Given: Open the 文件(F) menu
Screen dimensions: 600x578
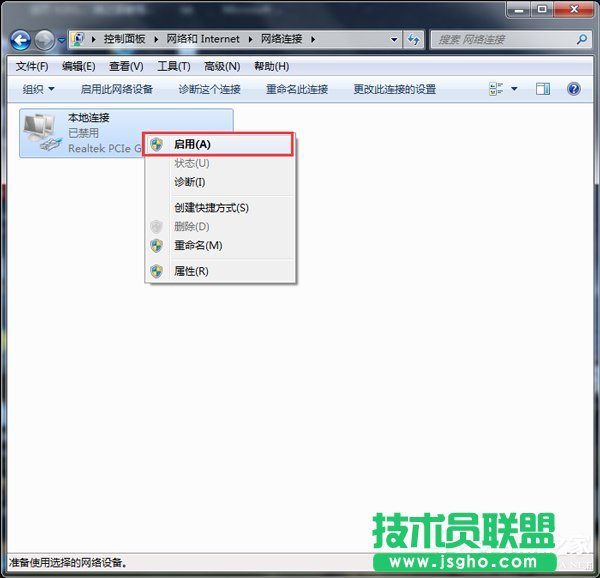Looking at the screenshot, I should [32, 67].
